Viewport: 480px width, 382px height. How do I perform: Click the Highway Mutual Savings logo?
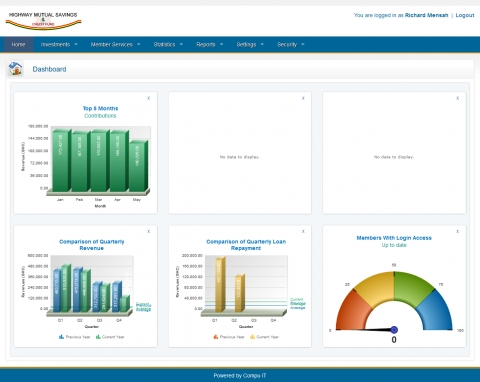(43, 21)
